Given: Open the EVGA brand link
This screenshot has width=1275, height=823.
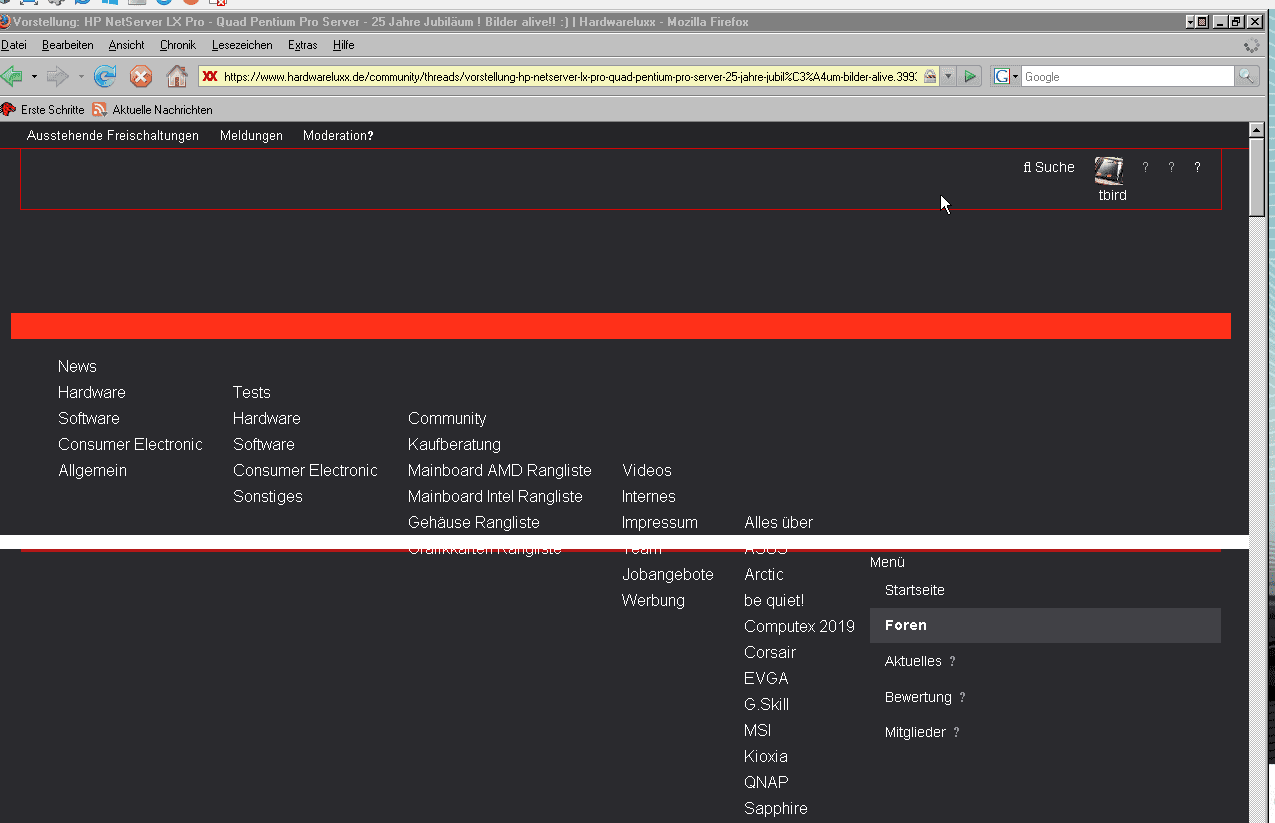Looking at the screenshot, I should click(x=767, y=678).
